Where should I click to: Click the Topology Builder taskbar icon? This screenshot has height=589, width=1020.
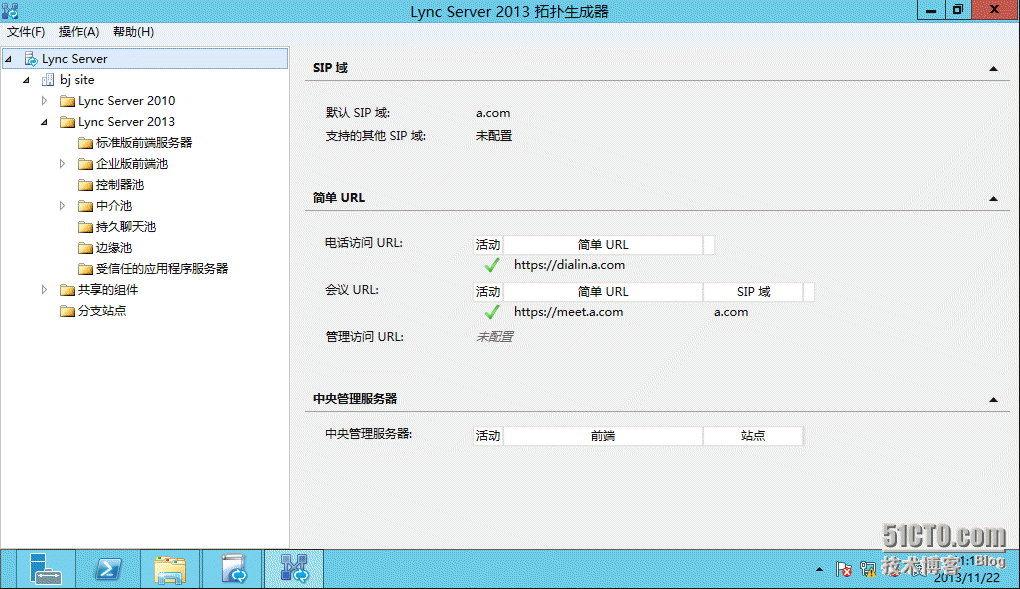point(294,569)
